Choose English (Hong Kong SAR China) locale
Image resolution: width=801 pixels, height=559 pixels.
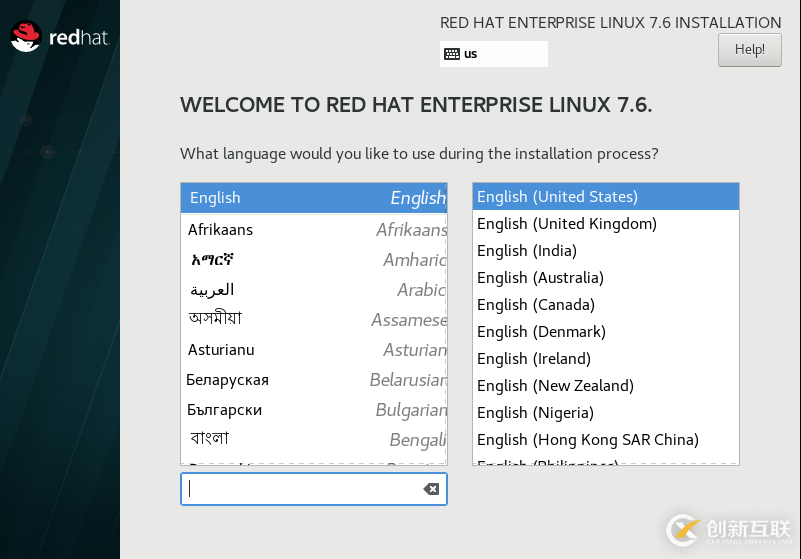pos(605,440)
